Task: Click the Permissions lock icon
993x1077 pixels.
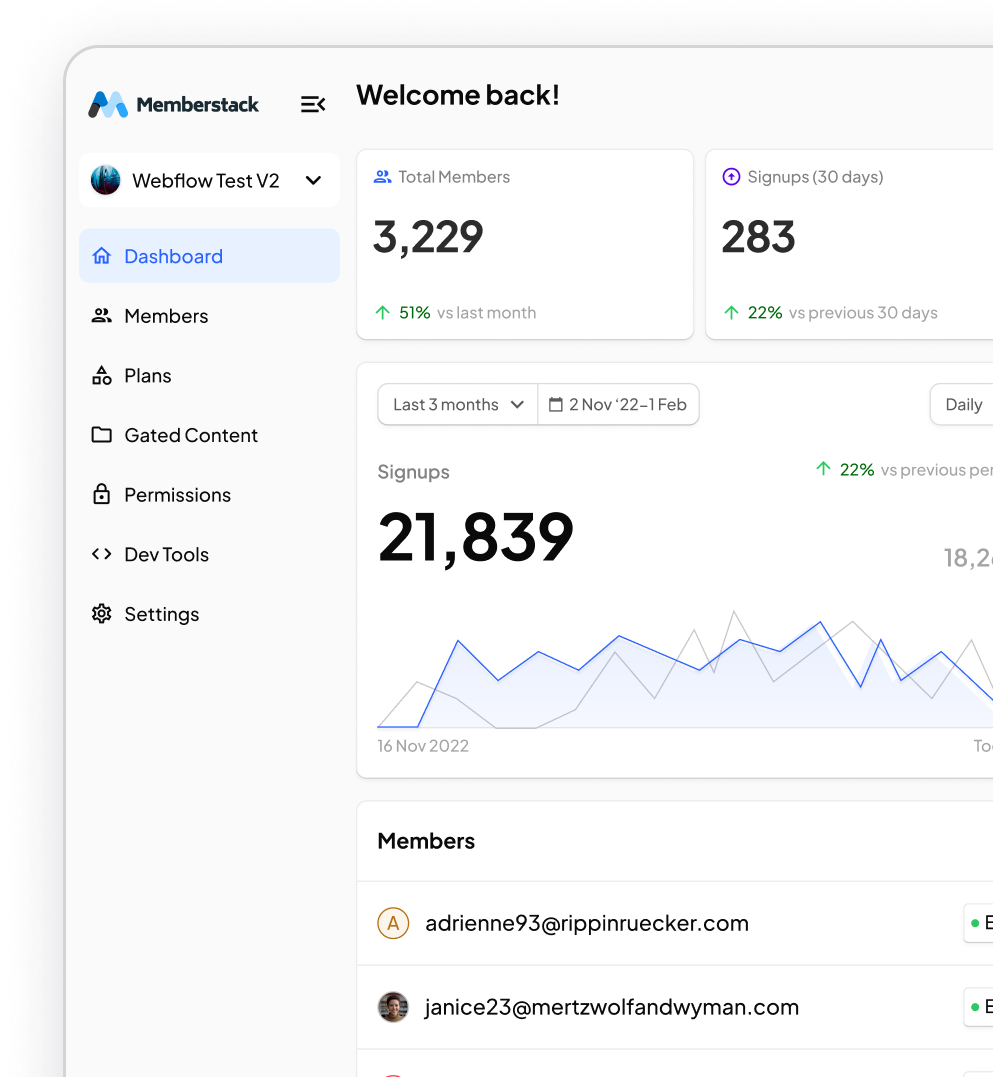Action: [101, 495]
